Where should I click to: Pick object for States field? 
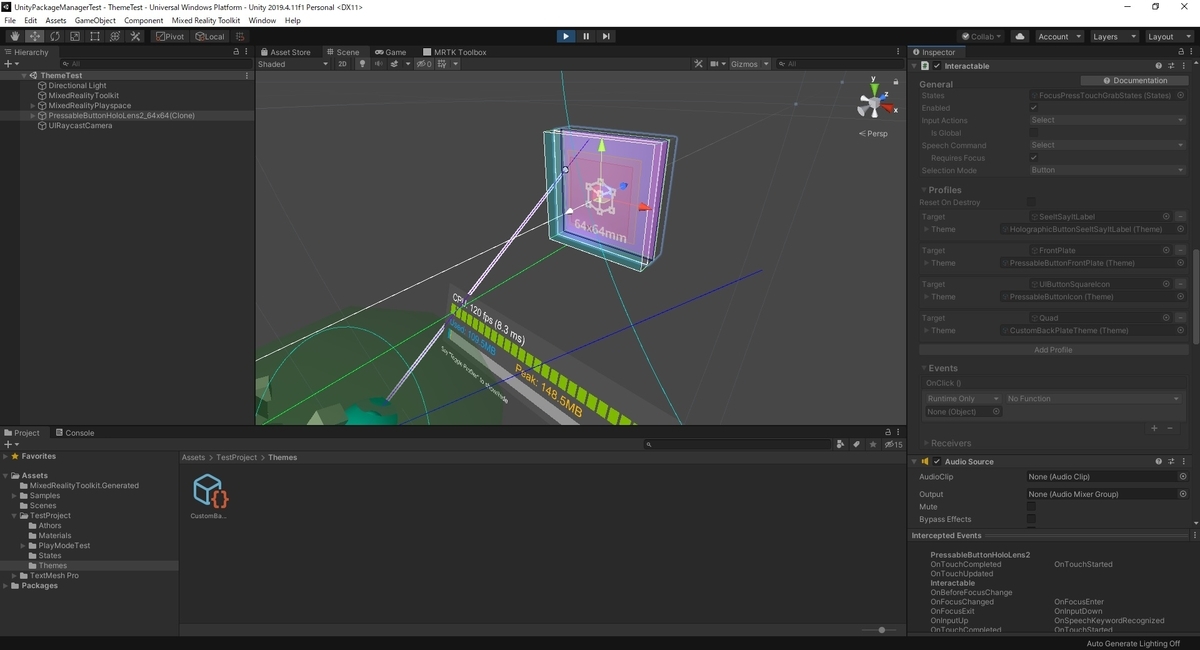(x=1182, y=96)
